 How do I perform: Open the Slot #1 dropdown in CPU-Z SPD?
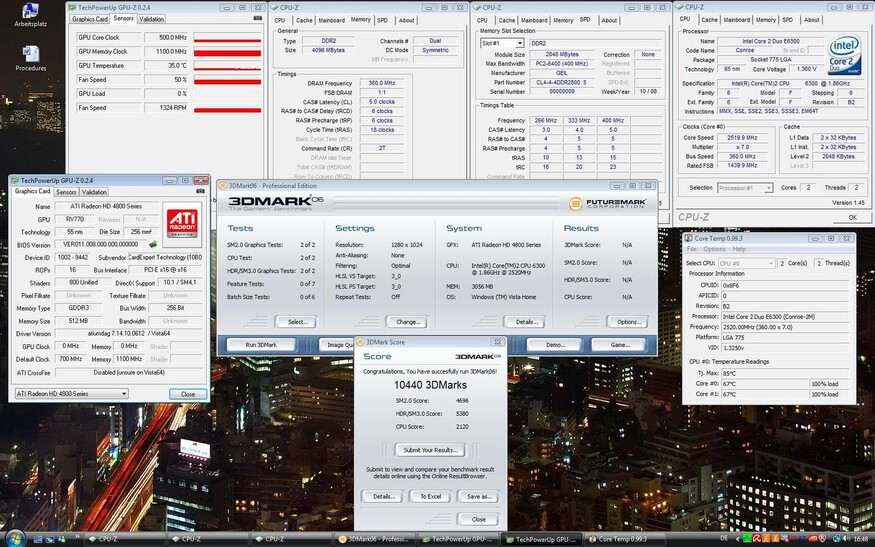(502, 43)
